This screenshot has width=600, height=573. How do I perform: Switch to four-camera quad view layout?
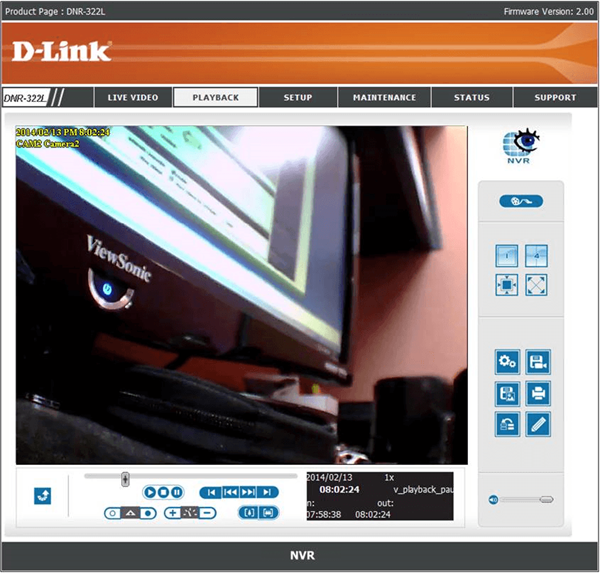537,255
